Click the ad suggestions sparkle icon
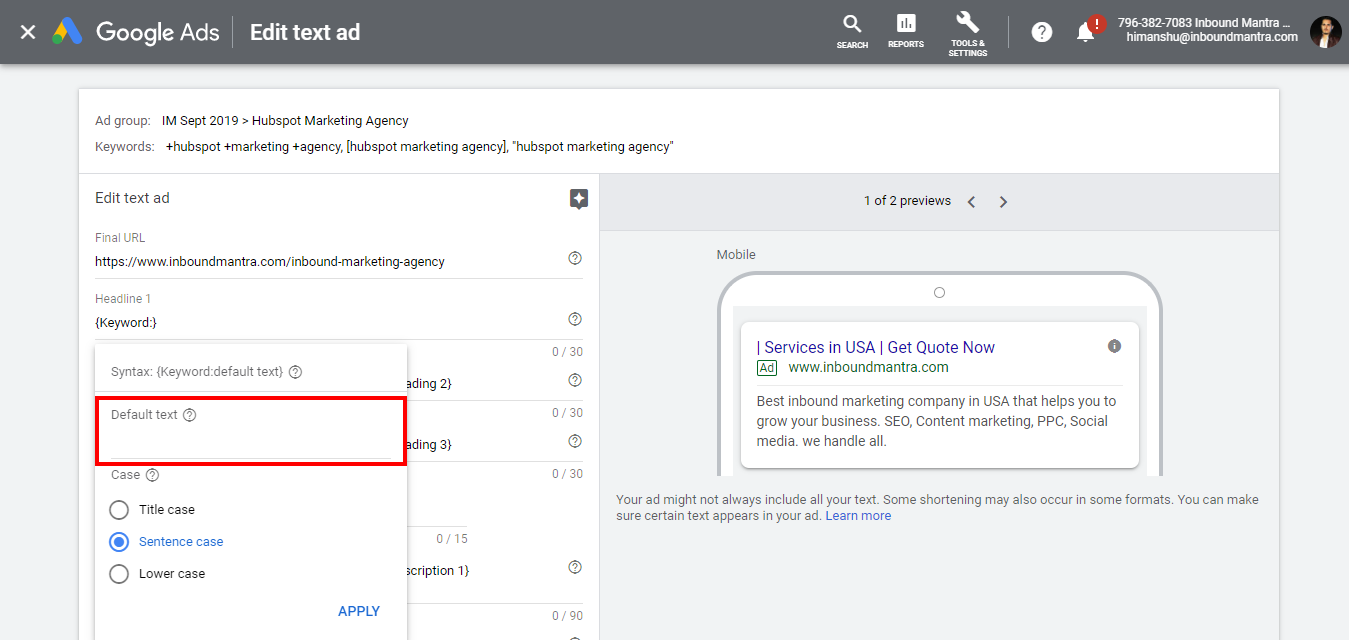 pyautogui.click(x=578, y=199)
